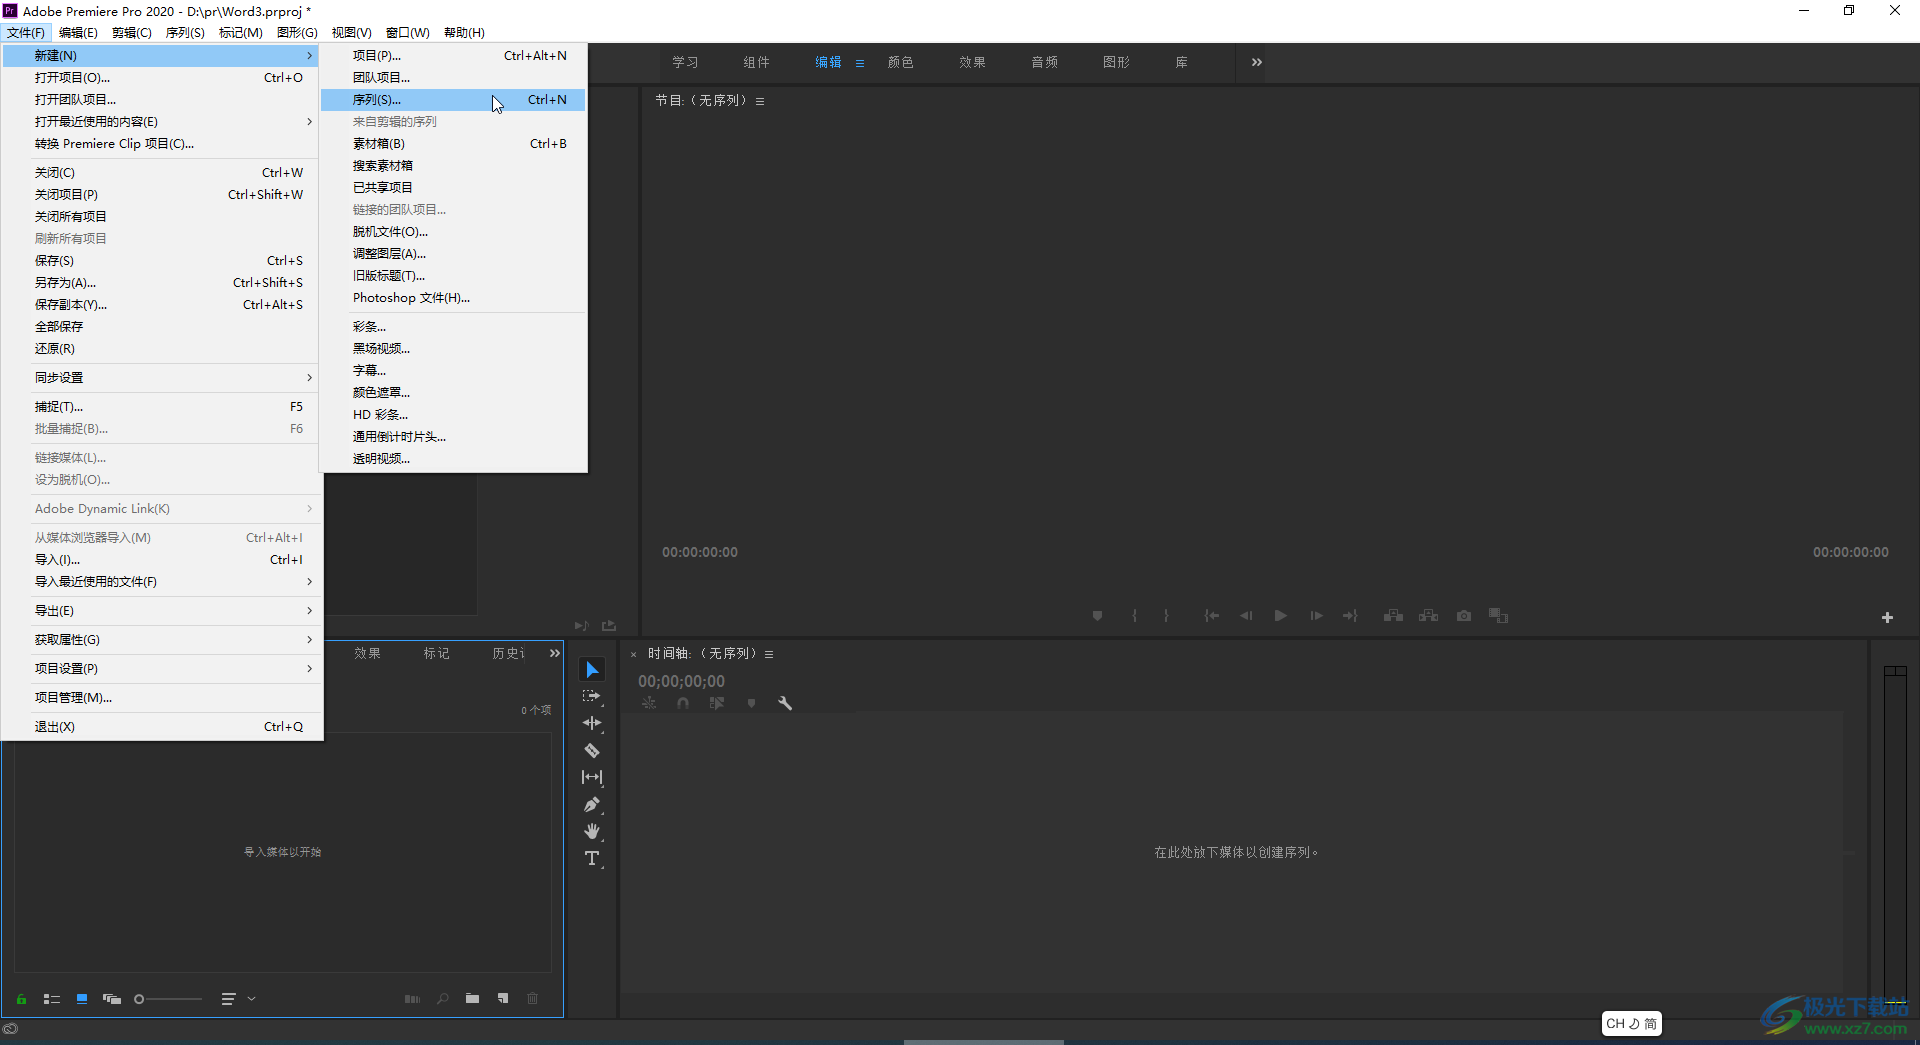
Task: Click the Find magnifier icon in project panel
Action: tap(442, 998)
